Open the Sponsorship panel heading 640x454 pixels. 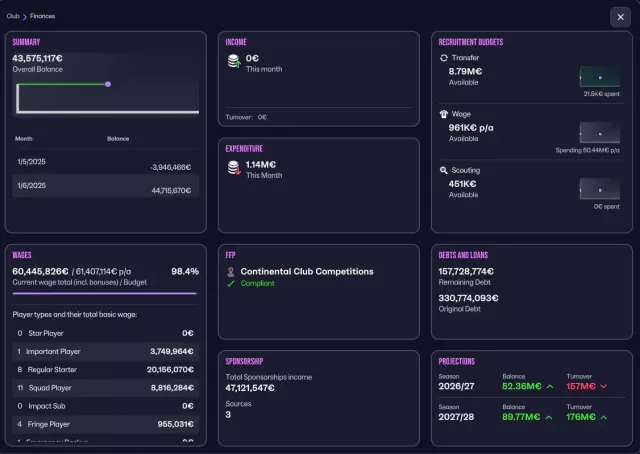pos(244,361)
